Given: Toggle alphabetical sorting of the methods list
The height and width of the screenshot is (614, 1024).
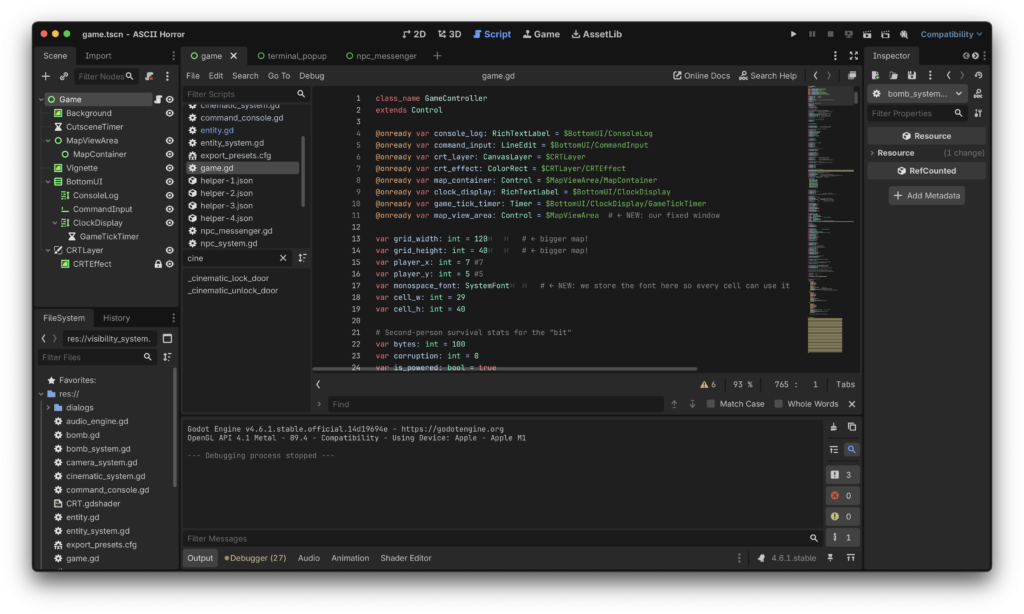Looking at the screenshot, I should tap(302, 258).
